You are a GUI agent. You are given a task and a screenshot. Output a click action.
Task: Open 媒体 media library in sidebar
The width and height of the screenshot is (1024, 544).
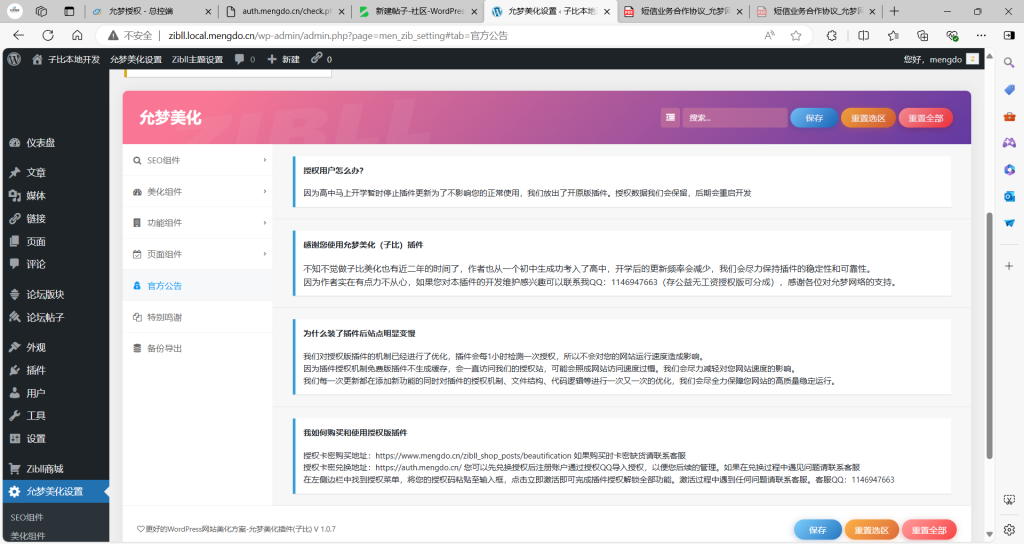[x=35, y=195]
